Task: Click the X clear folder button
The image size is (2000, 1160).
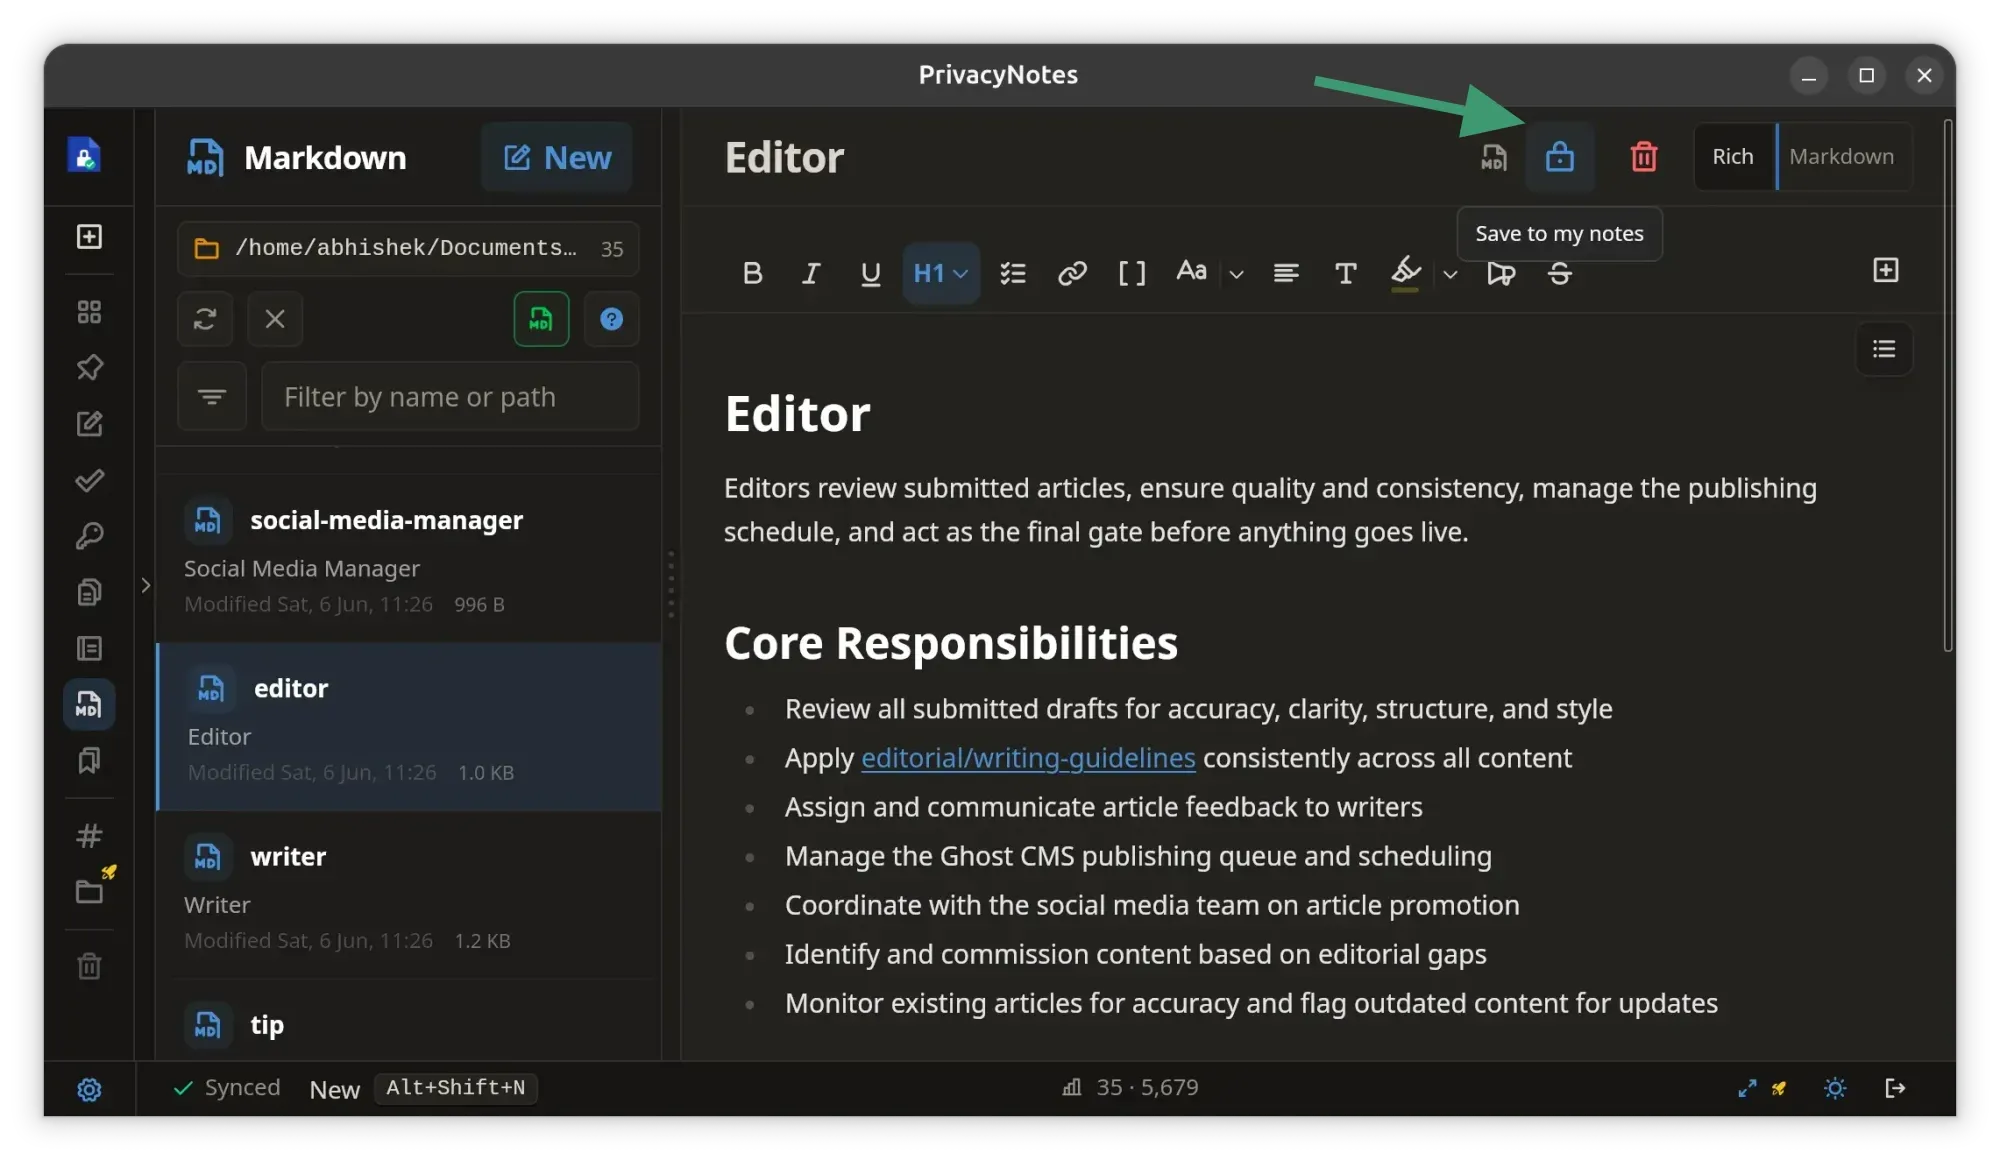Action: [275, 319]
